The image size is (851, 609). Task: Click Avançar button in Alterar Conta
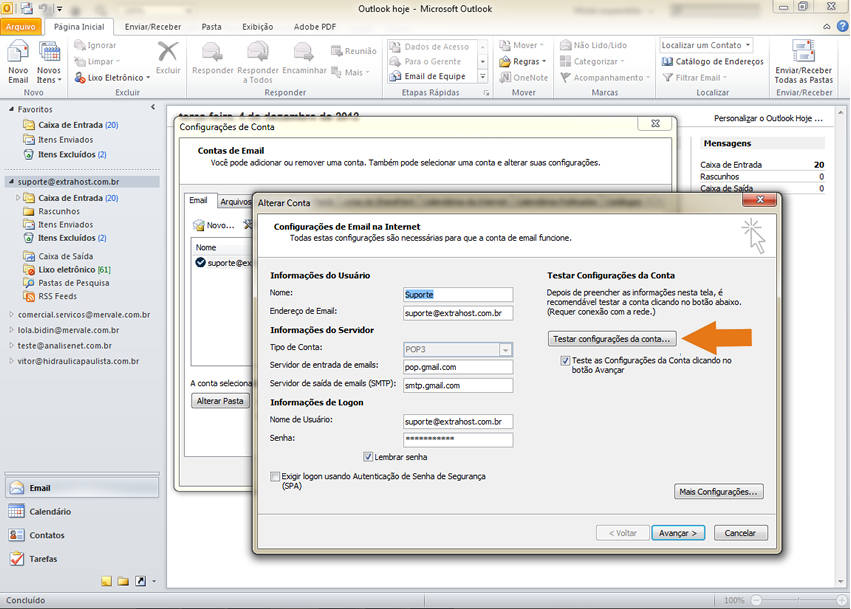(678, 533)
